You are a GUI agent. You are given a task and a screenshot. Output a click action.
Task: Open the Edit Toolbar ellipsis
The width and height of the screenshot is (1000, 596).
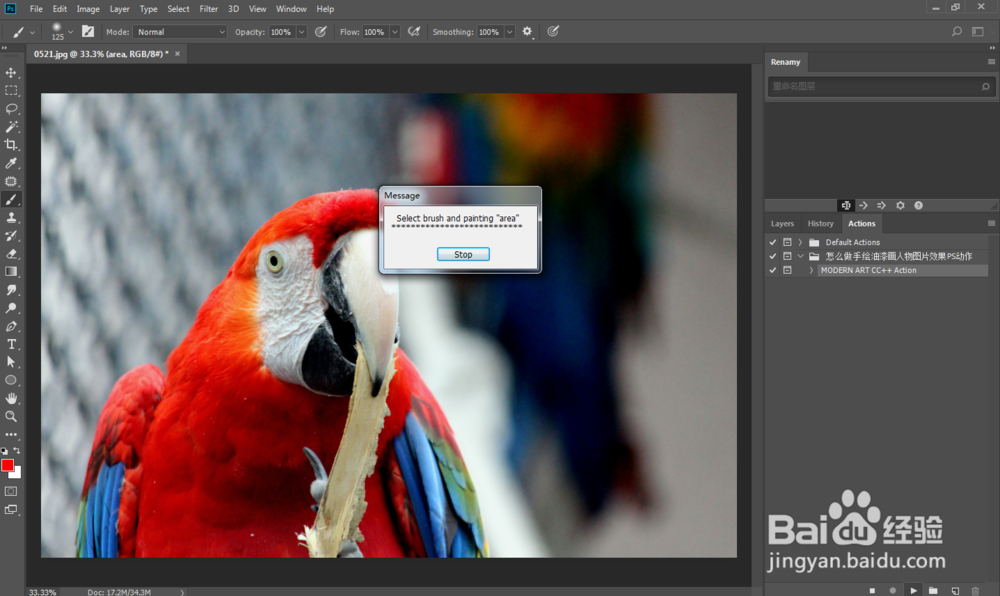(x=11, y=435)
